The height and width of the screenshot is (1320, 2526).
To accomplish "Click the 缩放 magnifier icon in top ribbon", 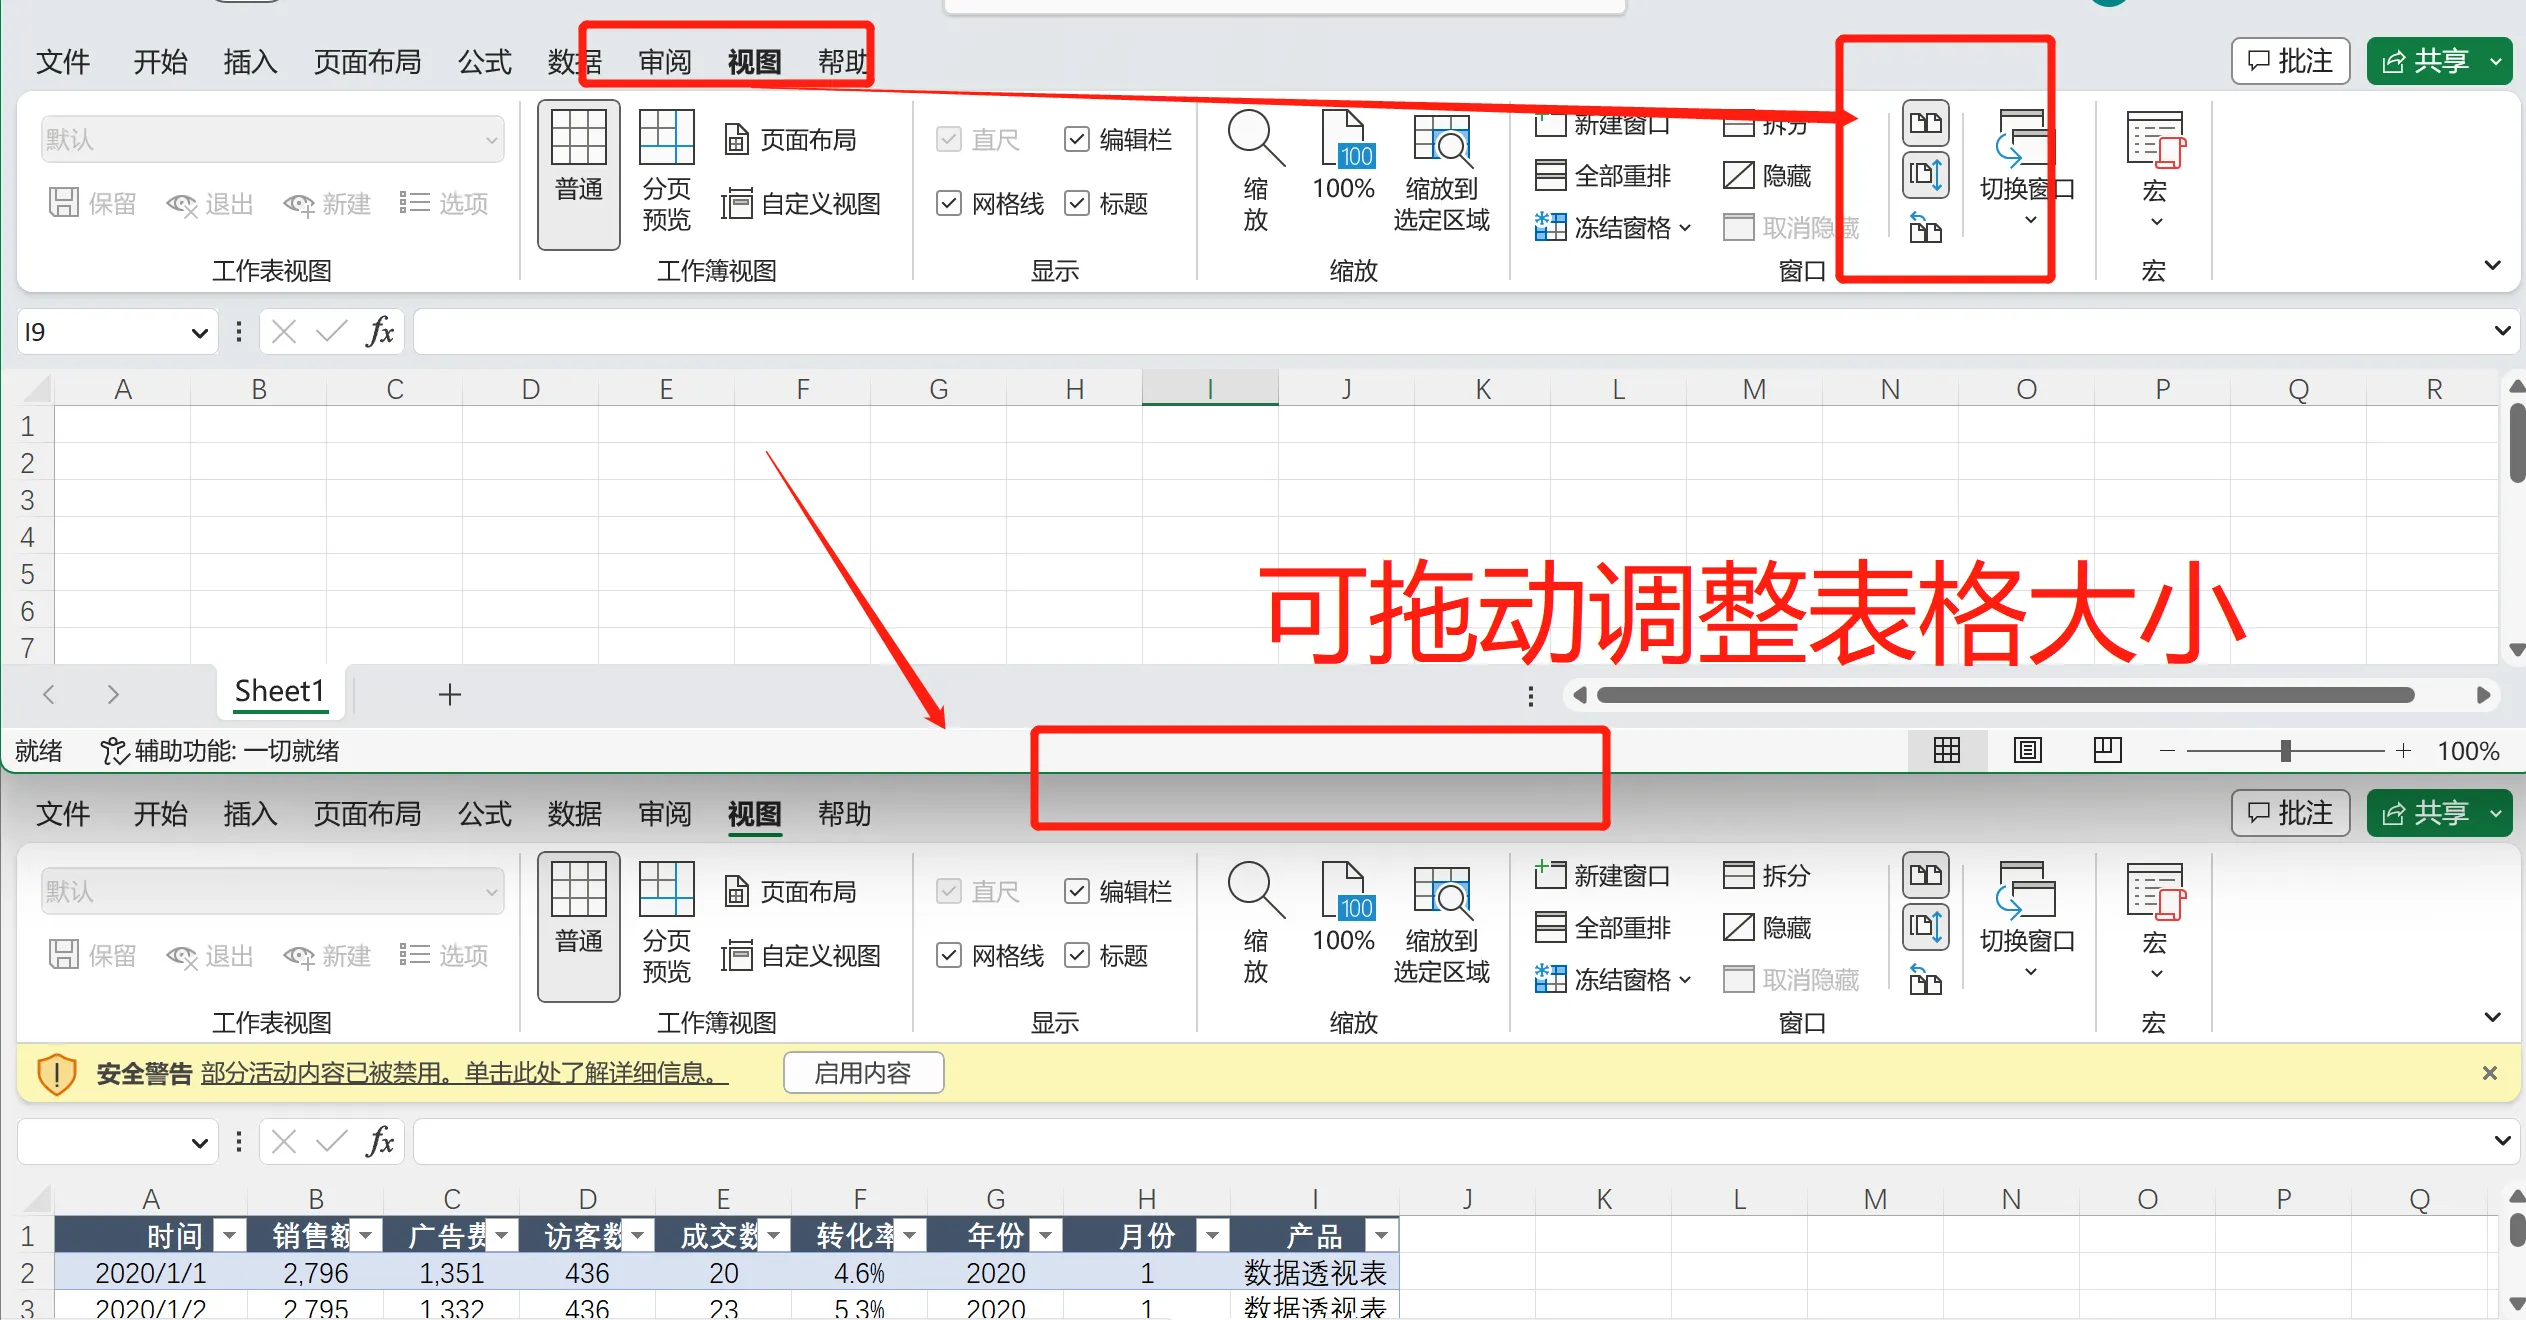I will pos(1255,139).
